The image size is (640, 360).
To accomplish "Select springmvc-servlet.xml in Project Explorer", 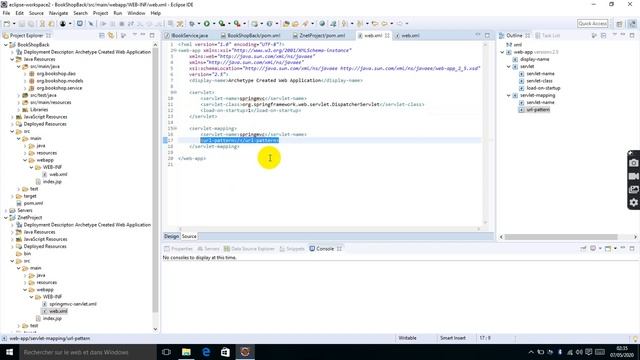I will pyautogui.click(x=73, y=304).
